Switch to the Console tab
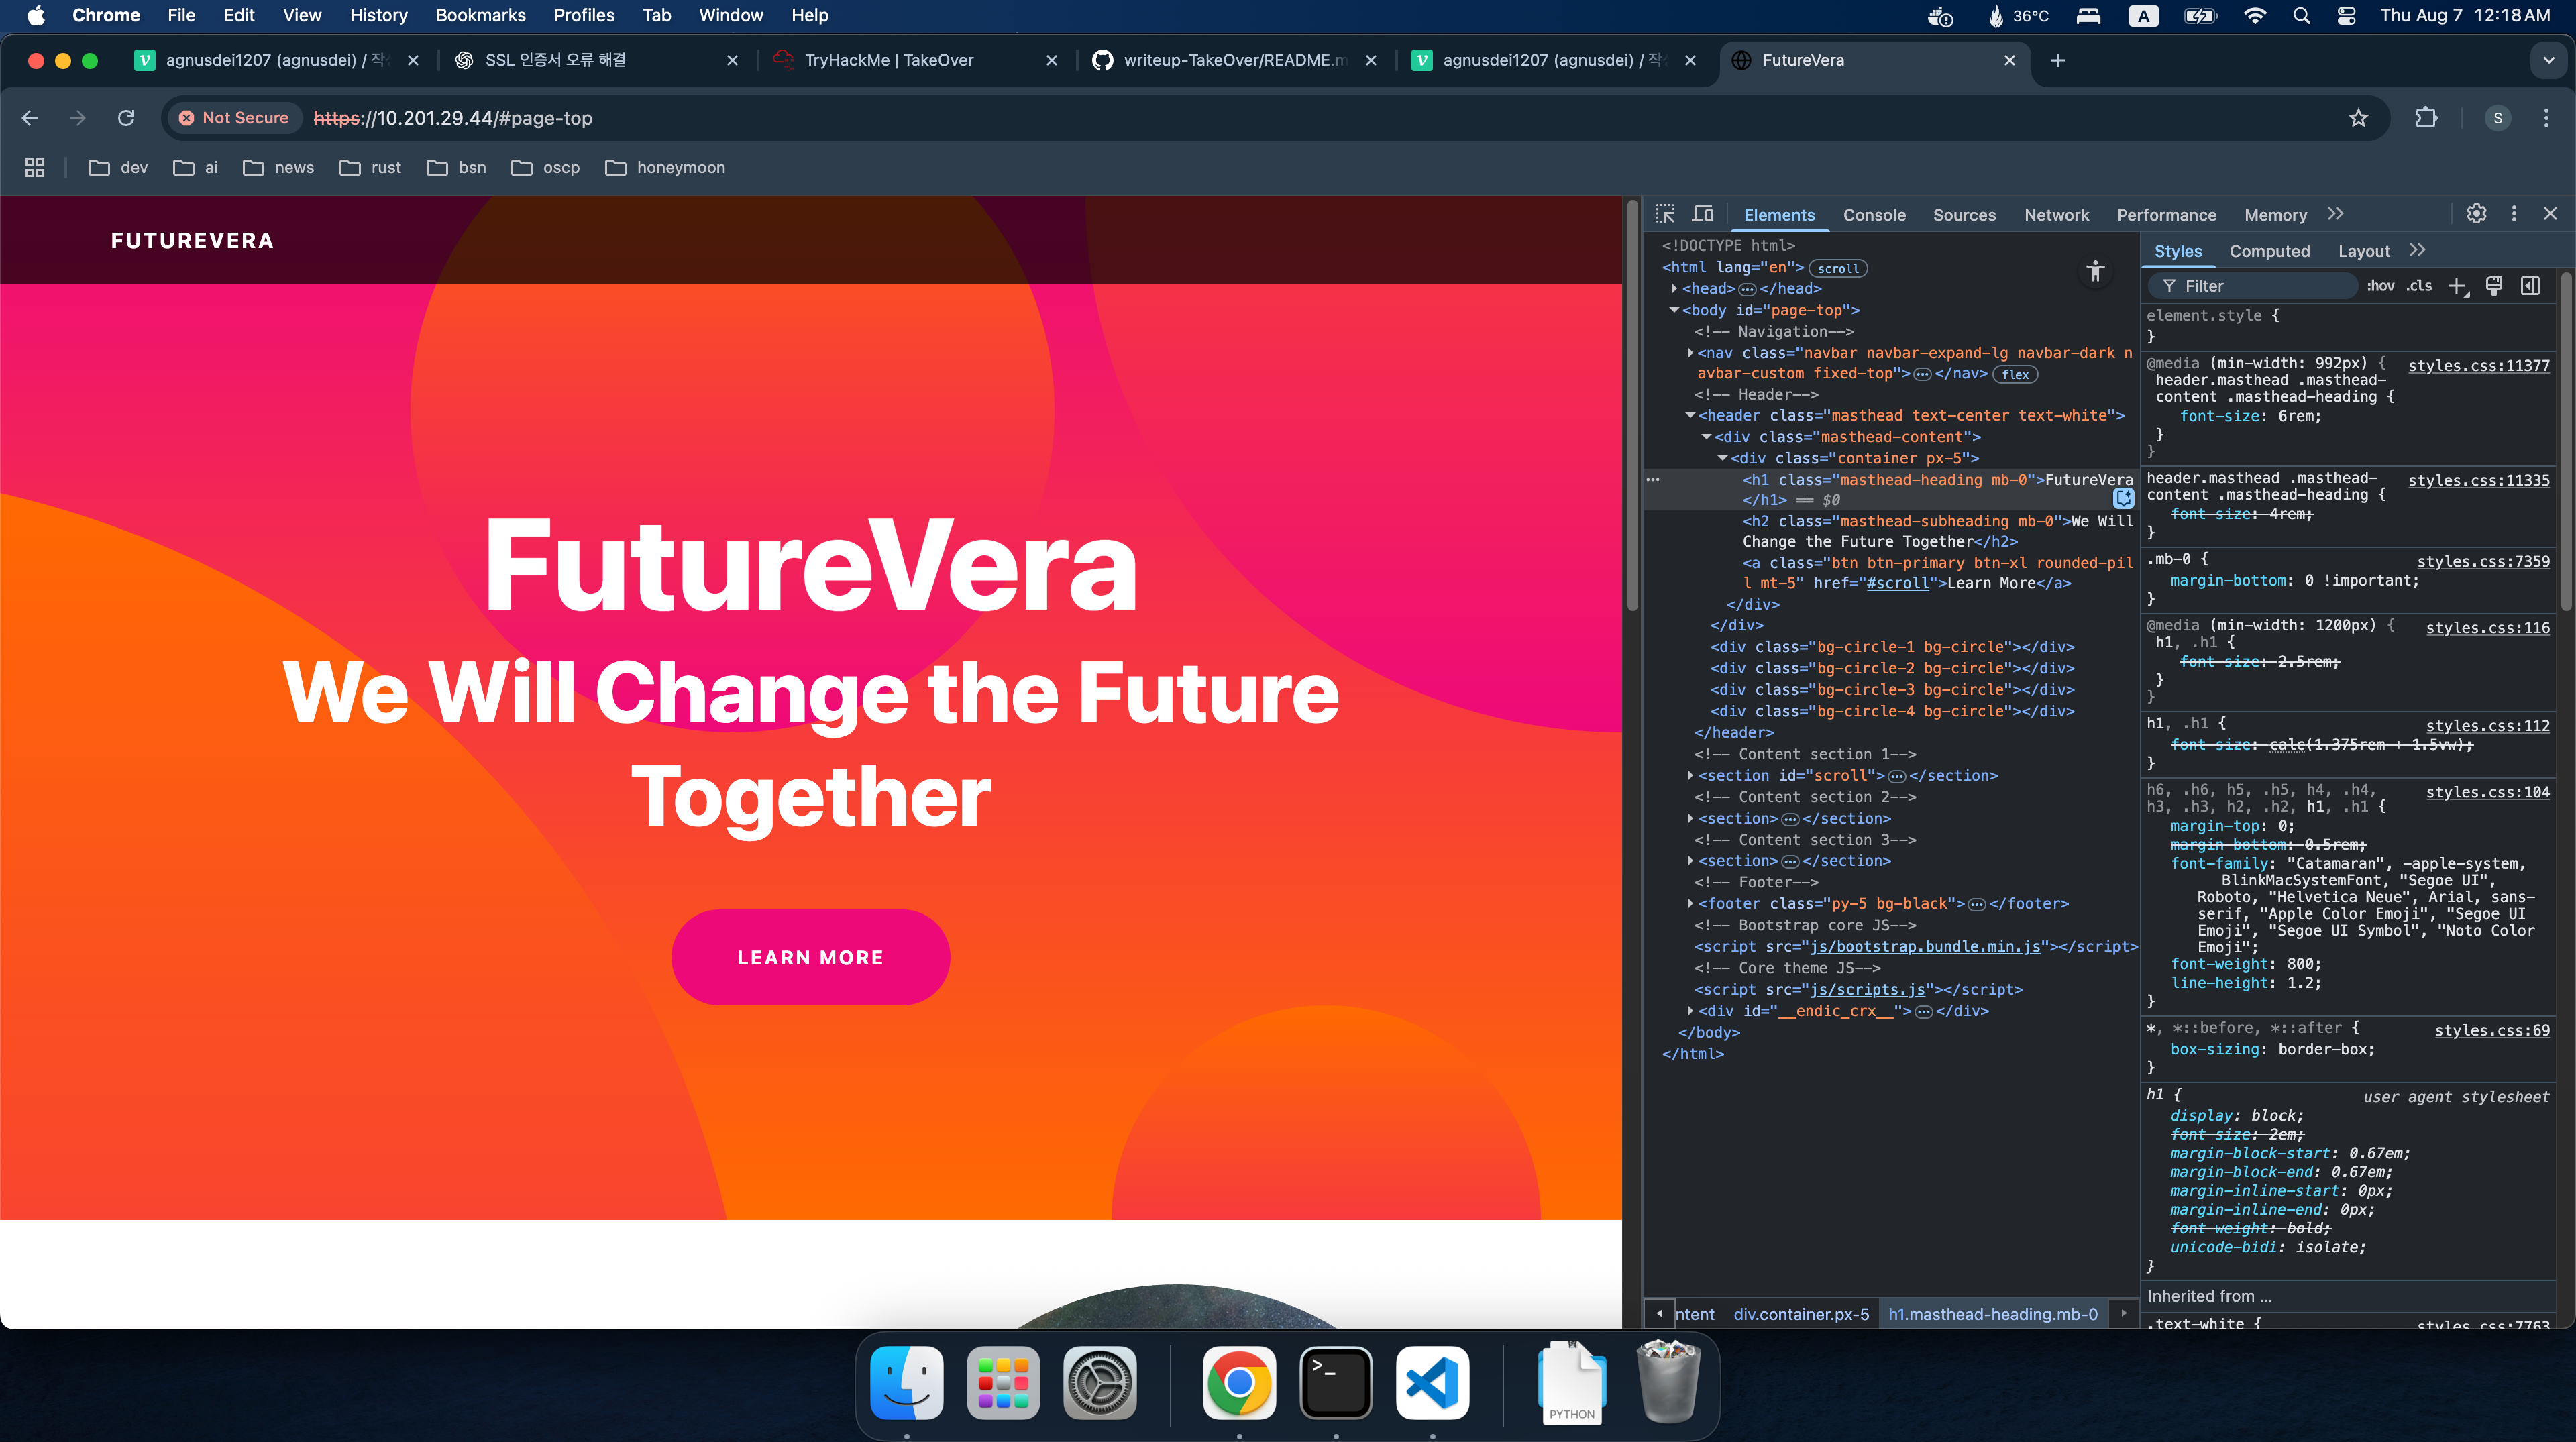This screenshot has height=1442, width=2576. [x=1874, y=215]
